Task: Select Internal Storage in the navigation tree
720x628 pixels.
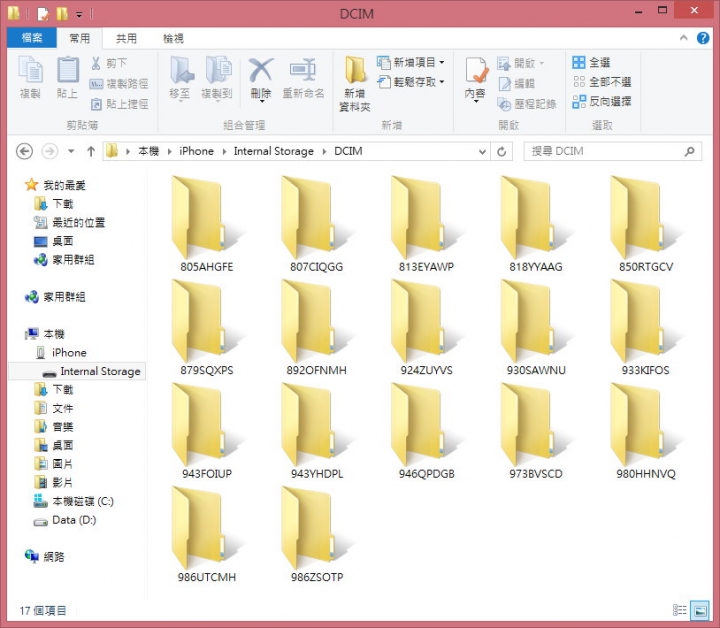Action: tap(77, 371)
